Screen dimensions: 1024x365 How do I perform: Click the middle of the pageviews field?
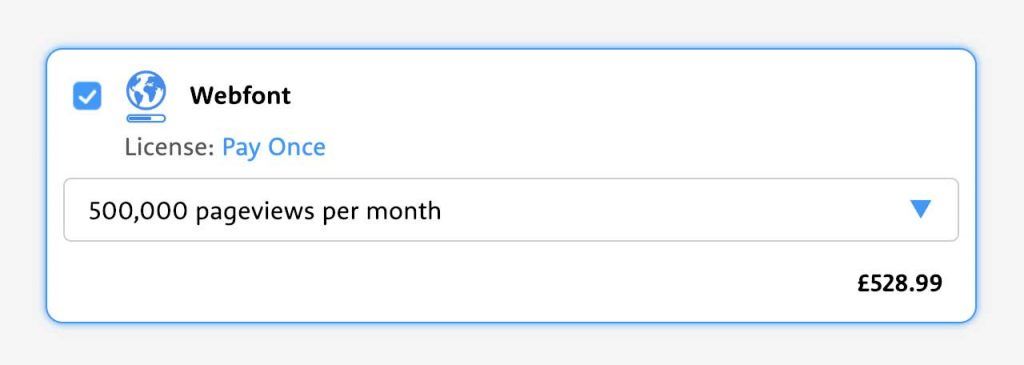(x=511, y=210)
